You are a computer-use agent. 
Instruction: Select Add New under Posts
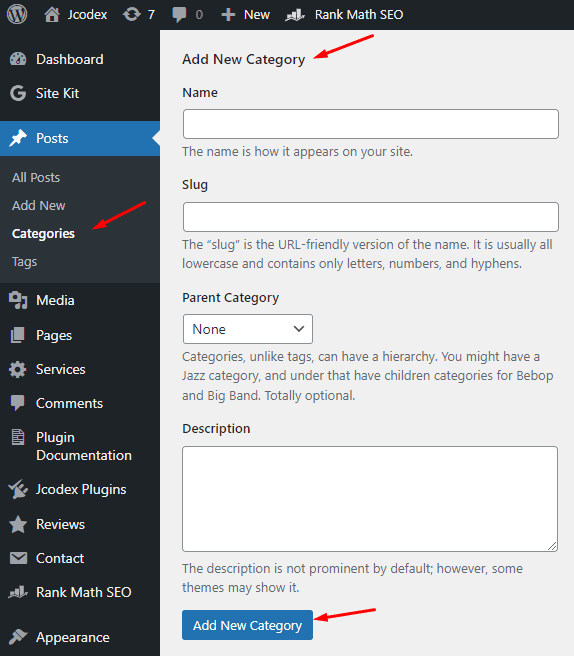pos(38,205)
